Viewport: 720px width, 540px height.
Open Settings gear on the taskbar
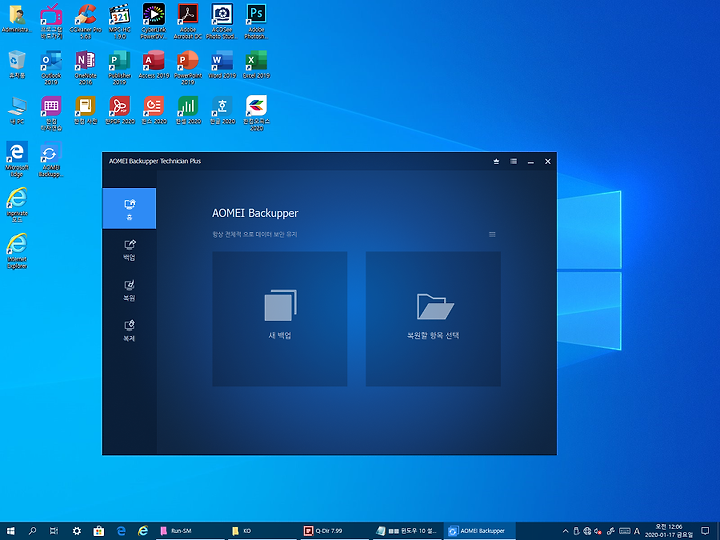point(76,531)
